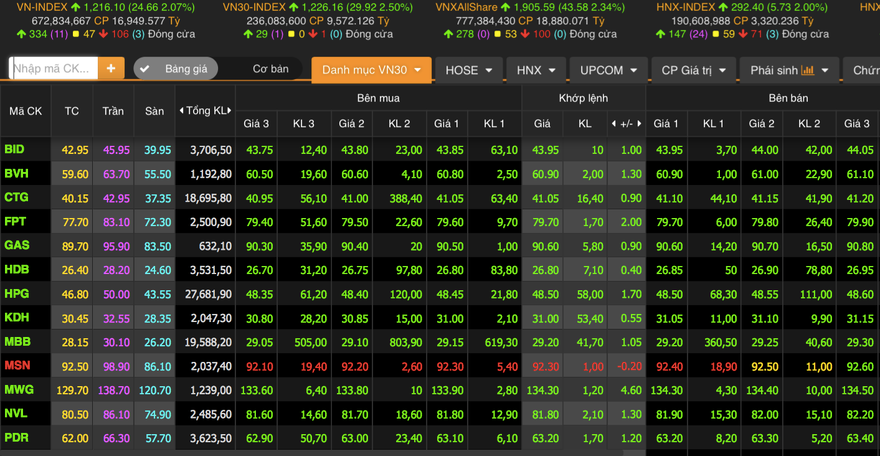This screenshot has width=880, height=456.
Task: Click the Trần column header
Action: coord(113,111)
